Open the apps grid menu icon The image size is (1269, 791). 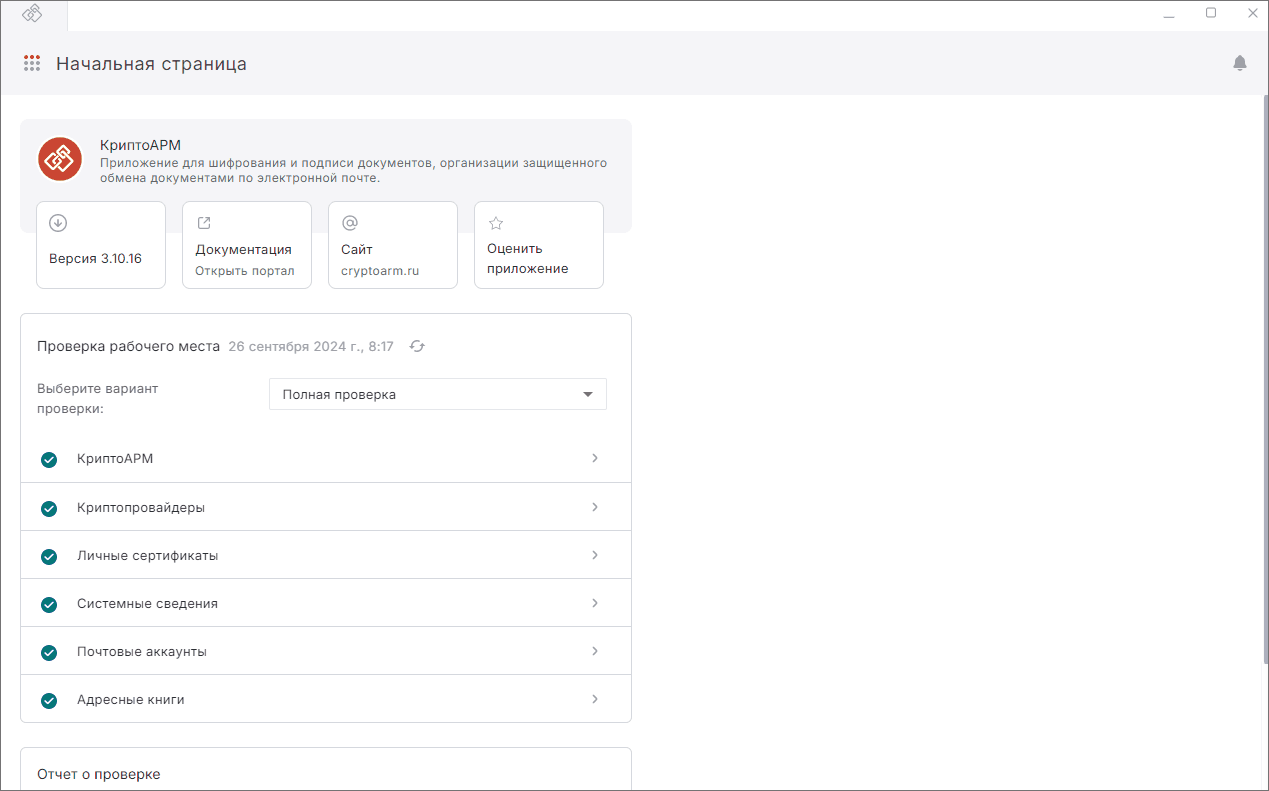(32, 63)
